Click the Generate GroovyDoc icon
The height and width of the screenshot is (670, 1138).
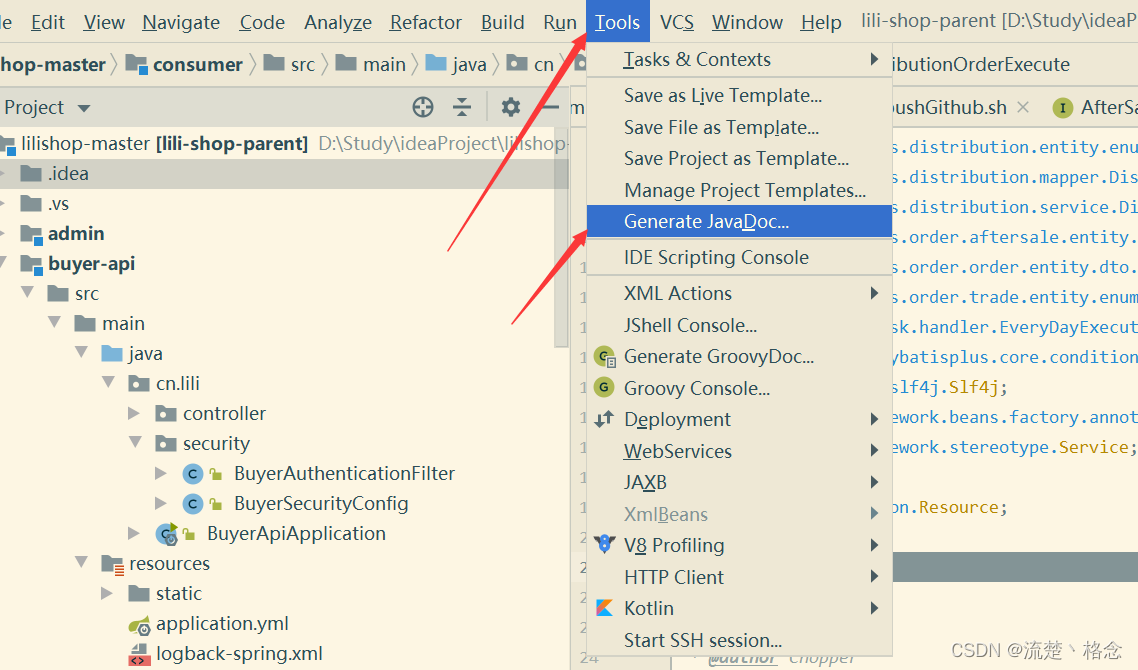pyautogui.click(x=604, y=356)
